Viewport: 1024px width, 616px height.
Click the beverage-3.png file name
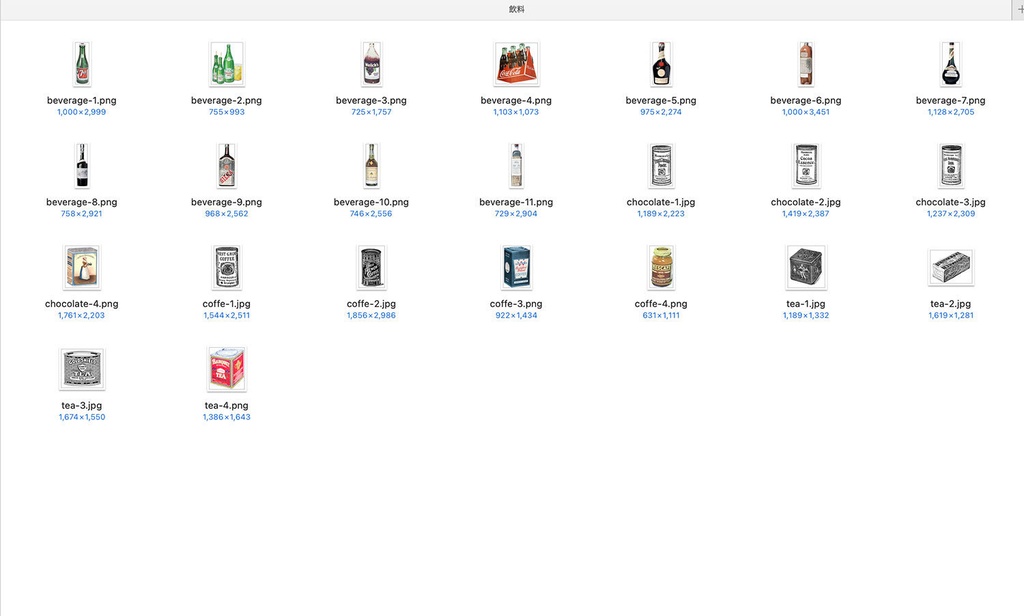[372, 101]
